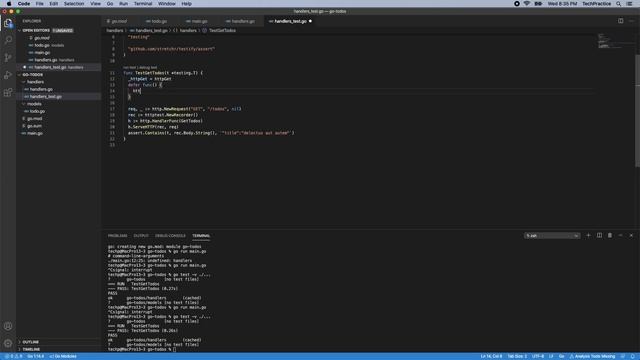Open the Terminal menu

(143, 4)
